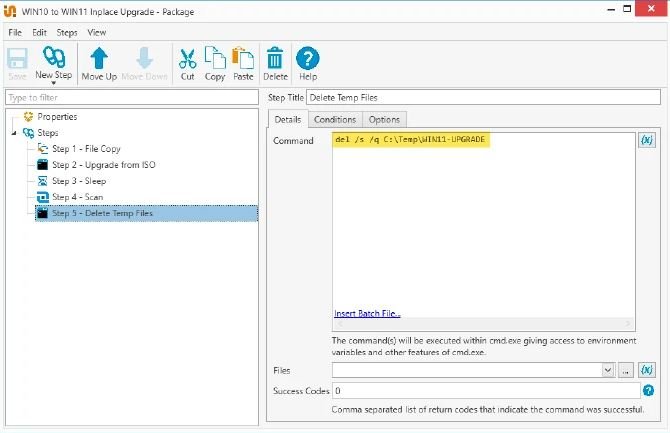The height and width of the screenshot is (433, 670).
Task: Collapse the Steps tree node
Action: tap(14, 133)
